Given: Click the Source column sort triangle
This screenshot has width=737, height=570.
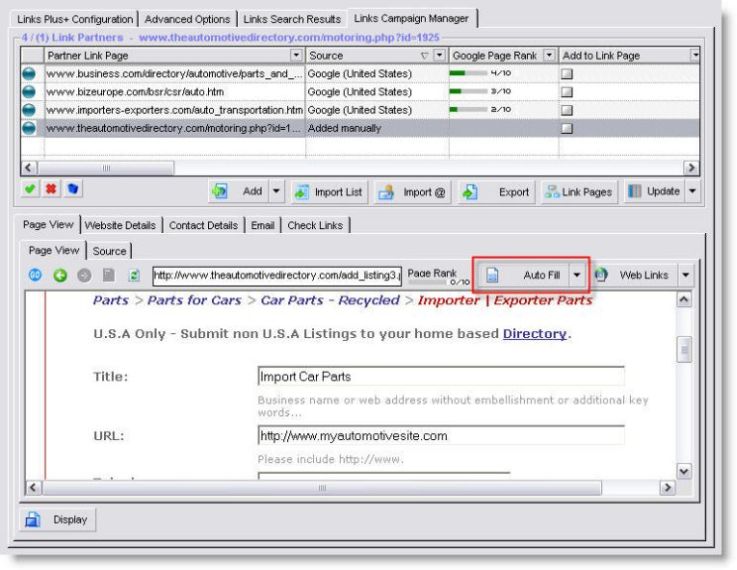Looking at the screenshot, I should tap(424, 55).
